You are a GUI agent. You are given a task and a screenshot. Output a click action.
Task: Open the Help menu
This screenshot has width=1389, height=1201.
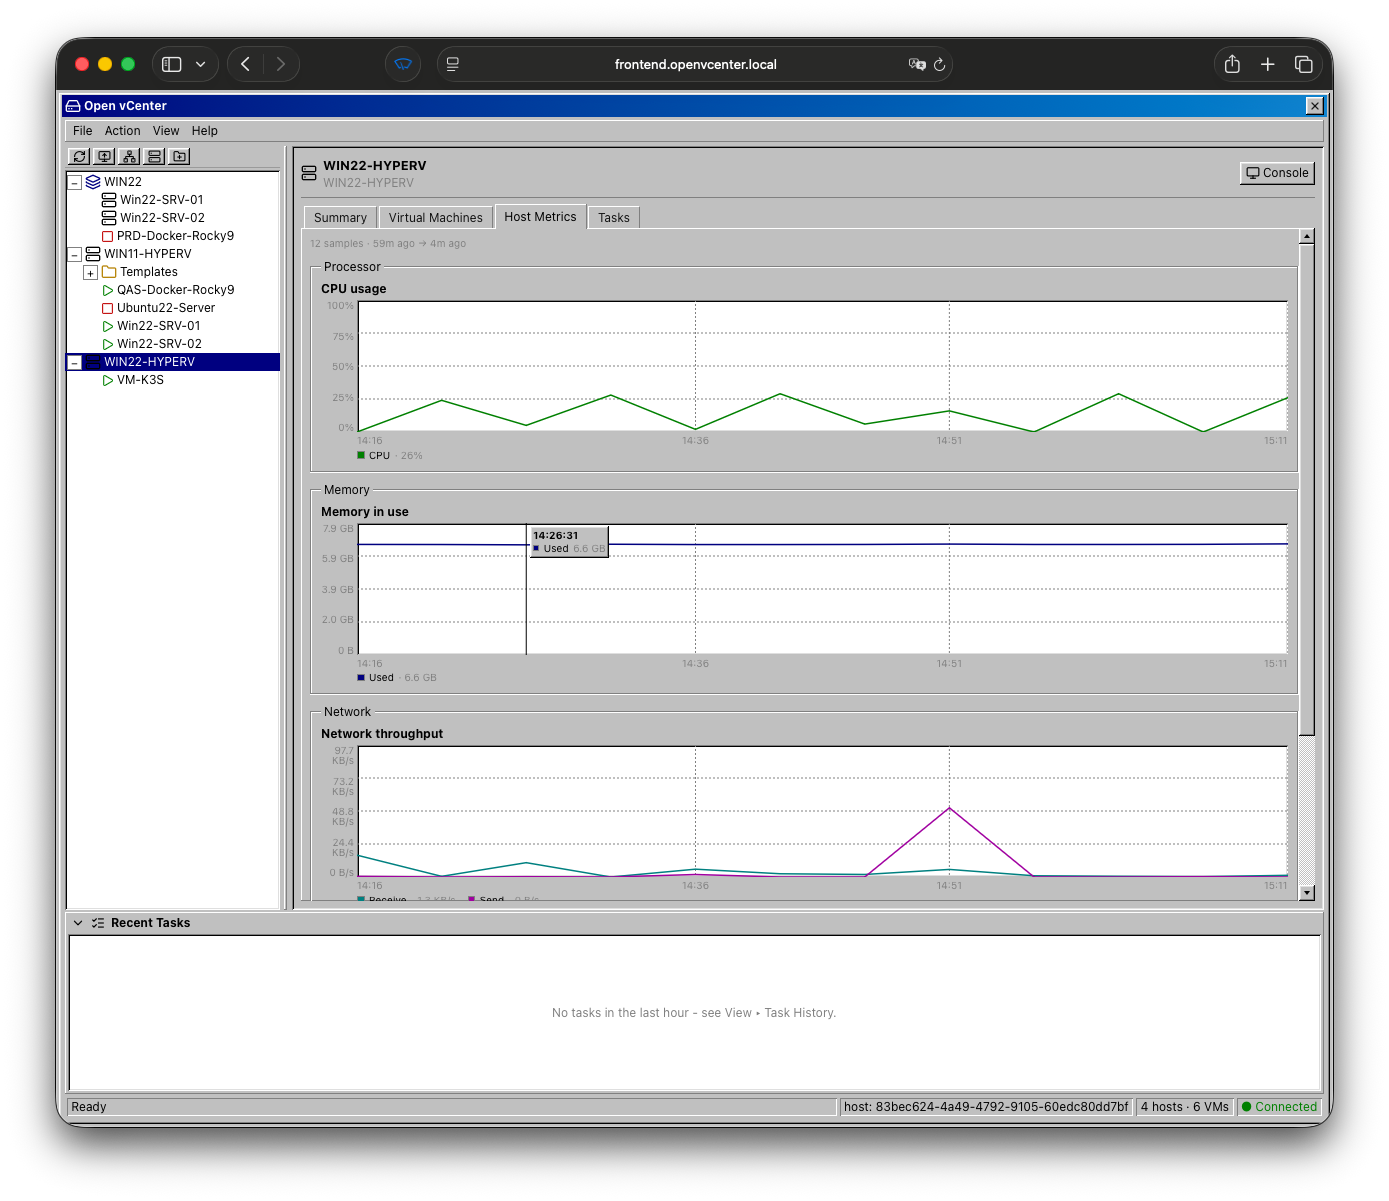(205, 131)
